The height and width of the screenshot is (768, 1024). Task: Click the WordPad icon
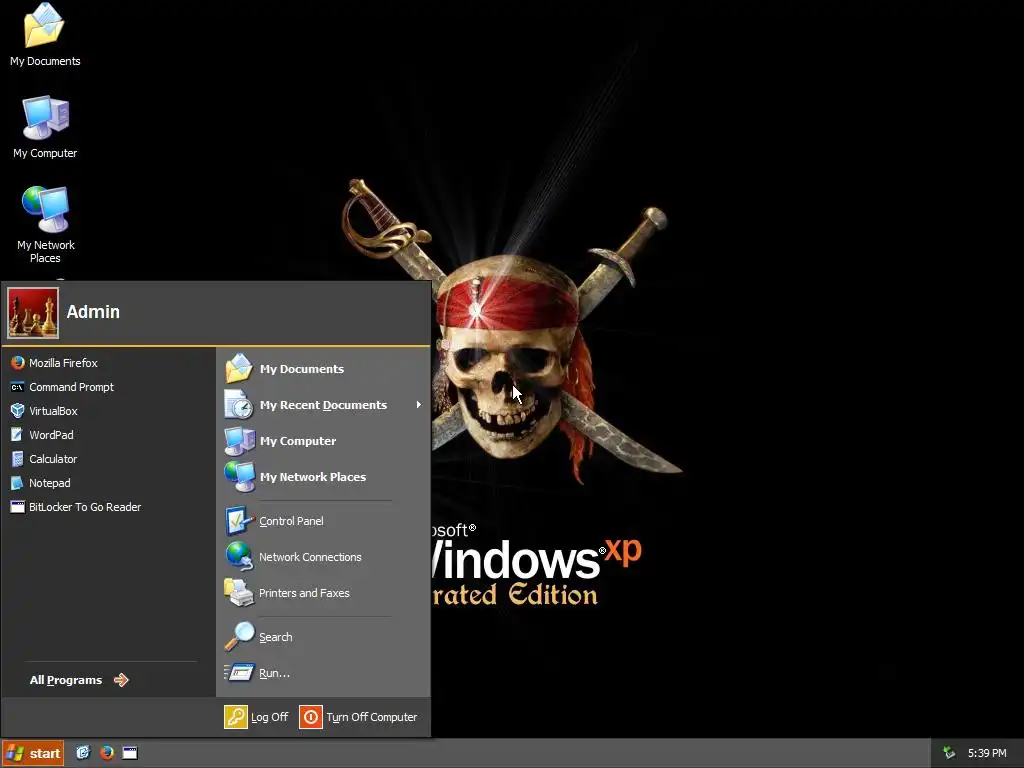click(x=18, y=435)
